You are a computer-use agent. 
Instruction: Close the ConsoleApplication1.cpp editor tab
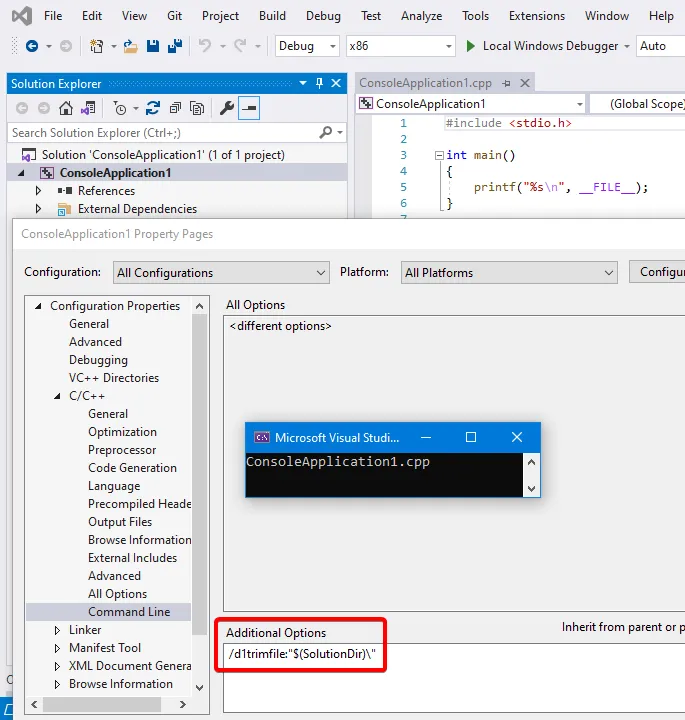click(x=525, y=83)
